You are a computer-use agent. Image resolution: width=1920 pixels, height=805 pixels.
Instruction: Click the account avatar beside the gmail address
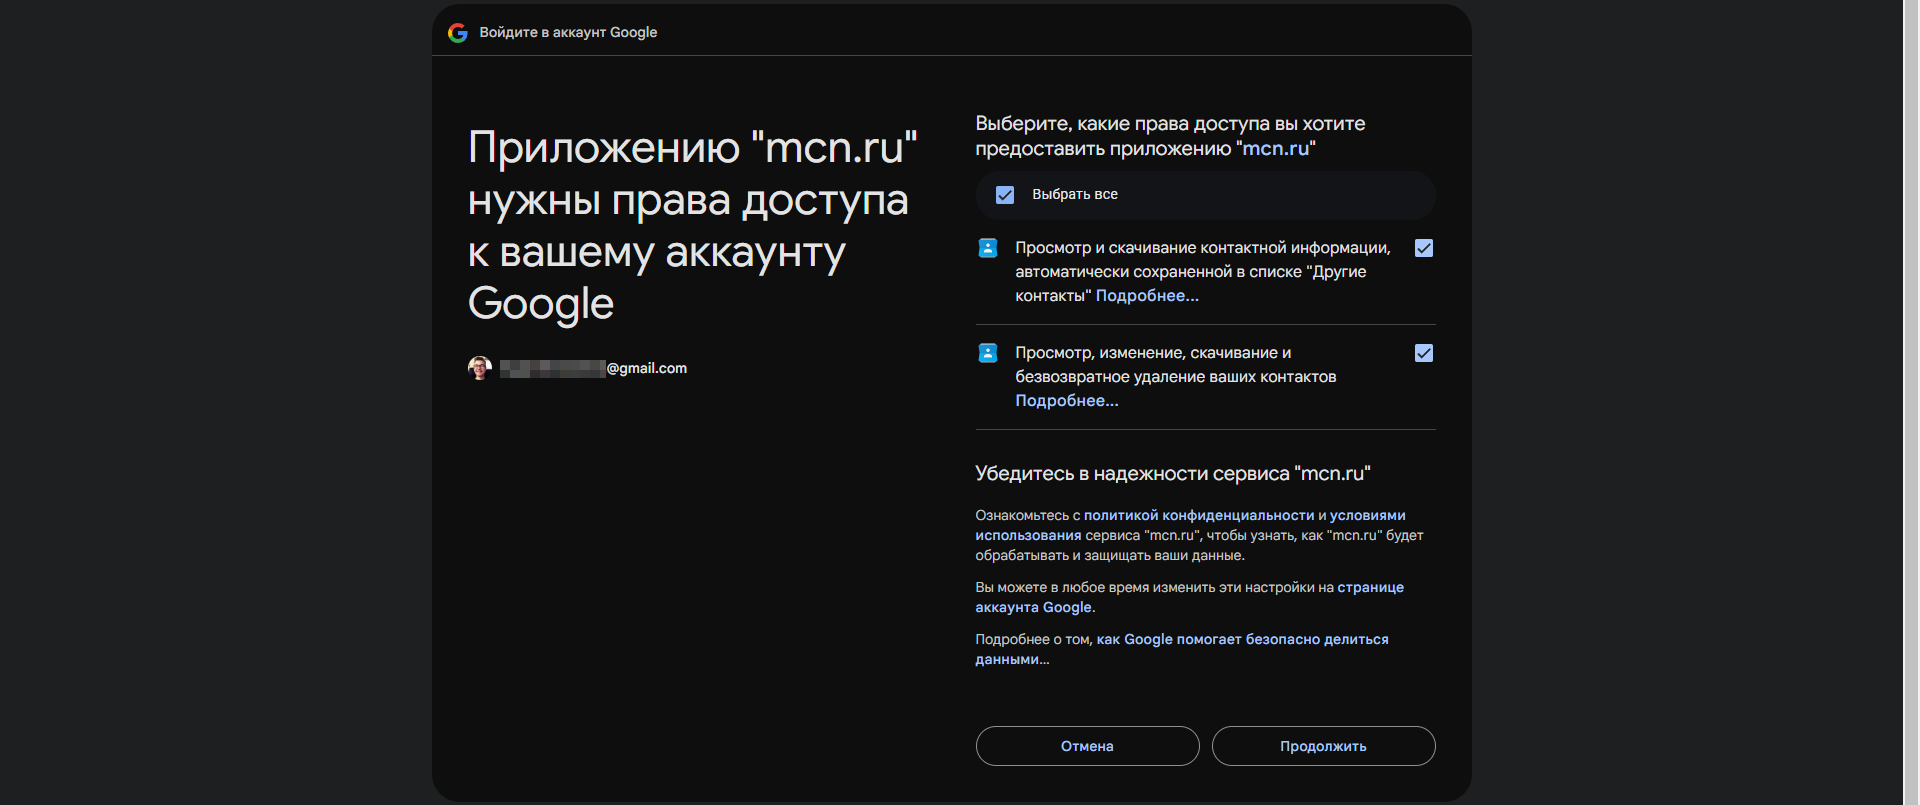point(480,368)
